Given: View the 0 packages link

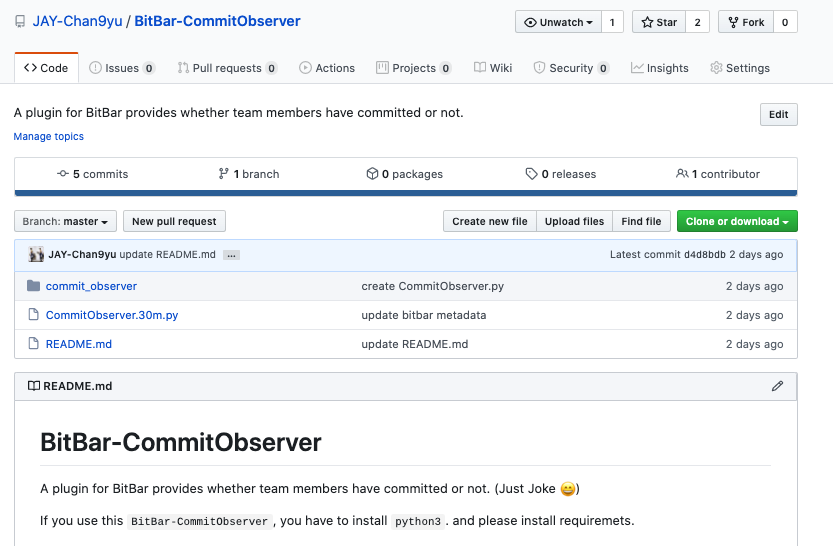Looking at the screenshot, I should tap(404, 174).
